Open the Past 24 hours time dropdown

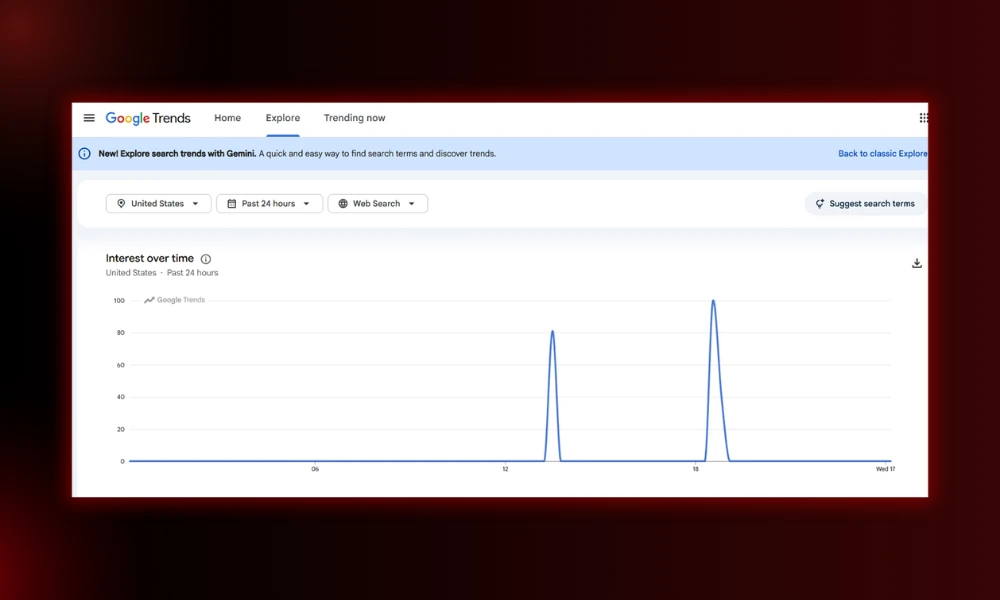[269, 203]
